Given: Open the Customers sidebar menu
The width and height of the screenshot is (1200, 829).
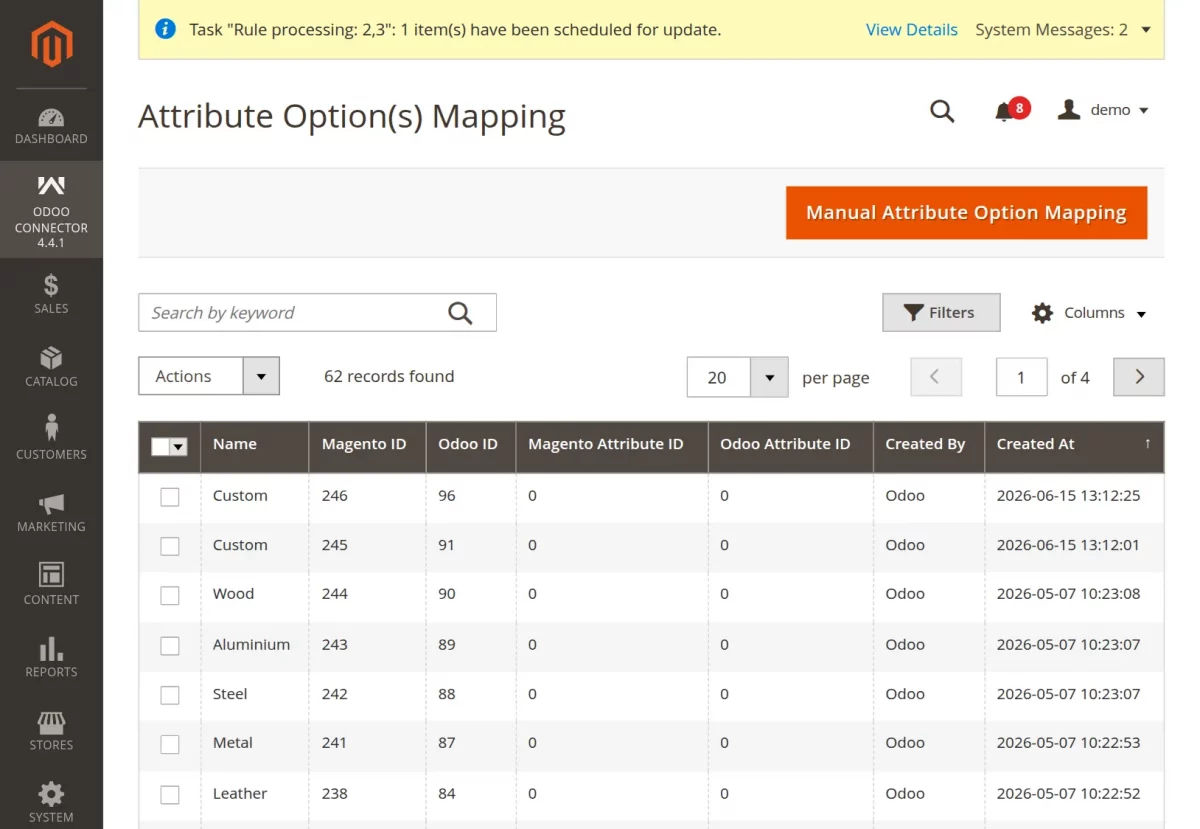Looking at the screenshot, I should [x=51, y=440].
